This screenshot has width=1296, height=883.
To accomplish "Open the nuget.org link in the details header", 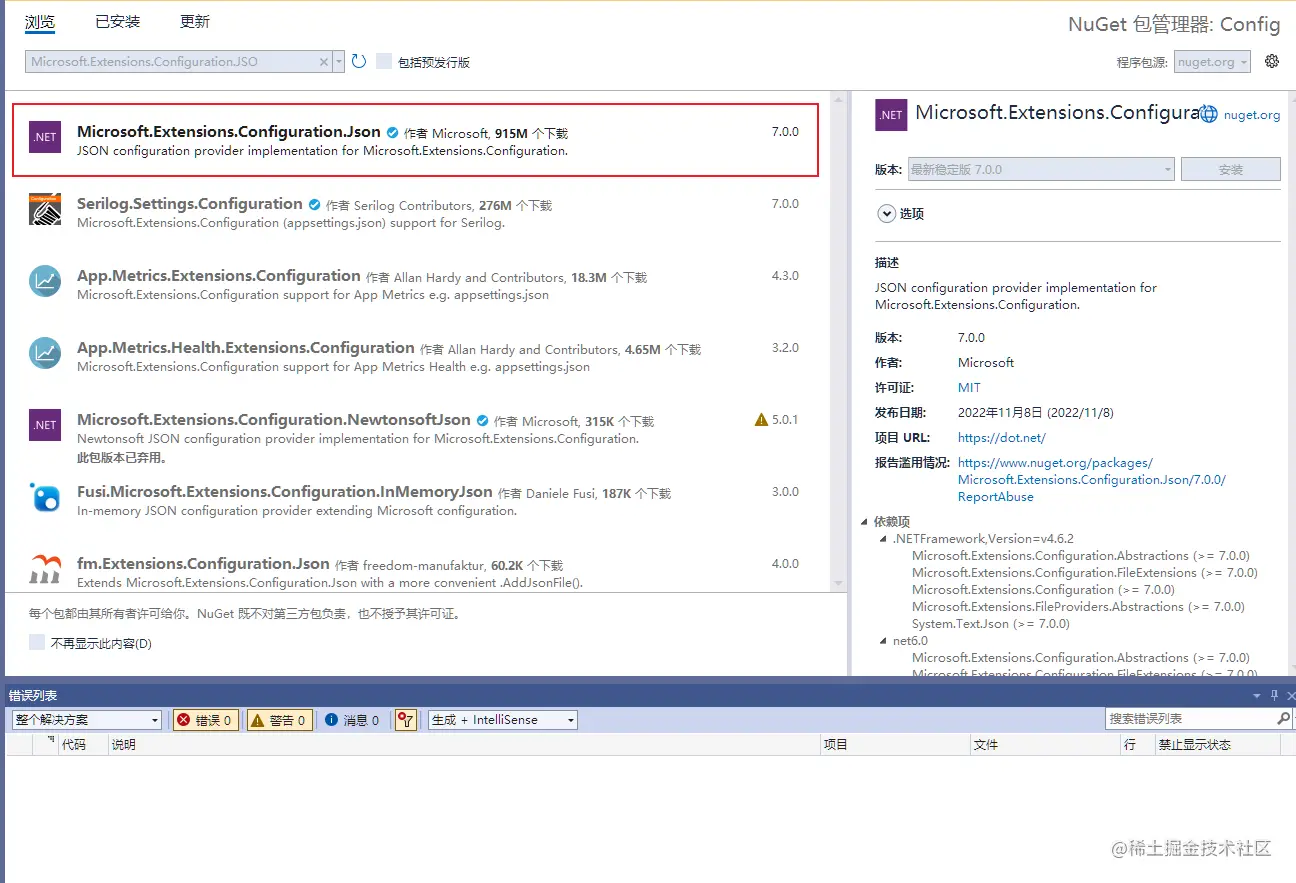I will pos(1252,115).
